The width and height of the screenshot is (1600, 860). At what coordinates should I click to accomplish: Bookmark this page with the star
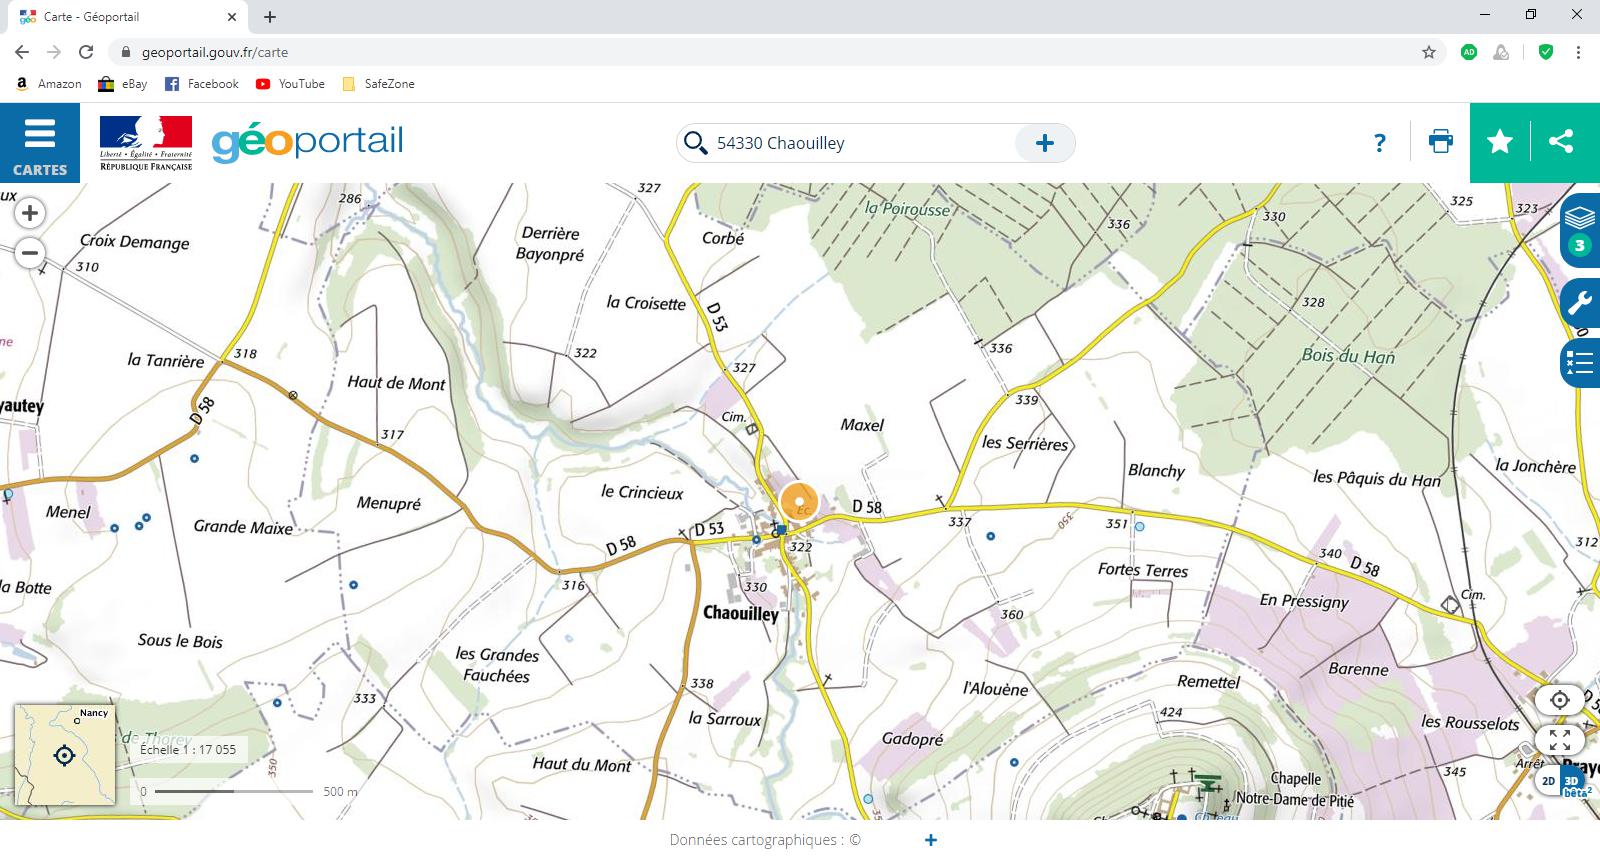[1429, 52]
